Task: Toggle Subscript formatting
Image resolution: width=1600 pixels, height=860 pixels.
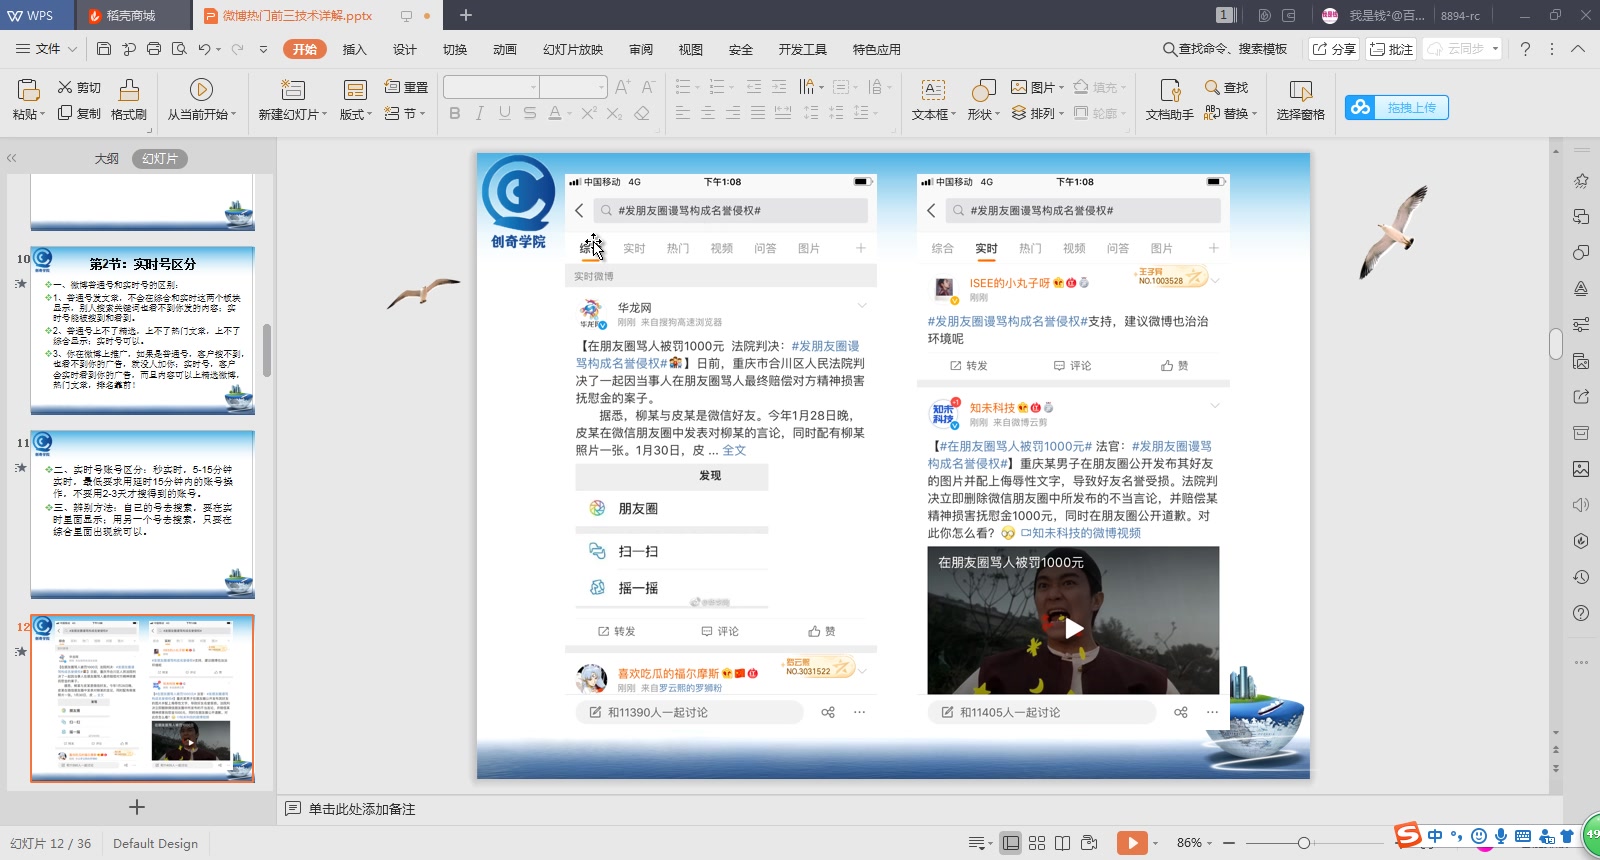Action: pyautogui.click(x=614, y=113)
